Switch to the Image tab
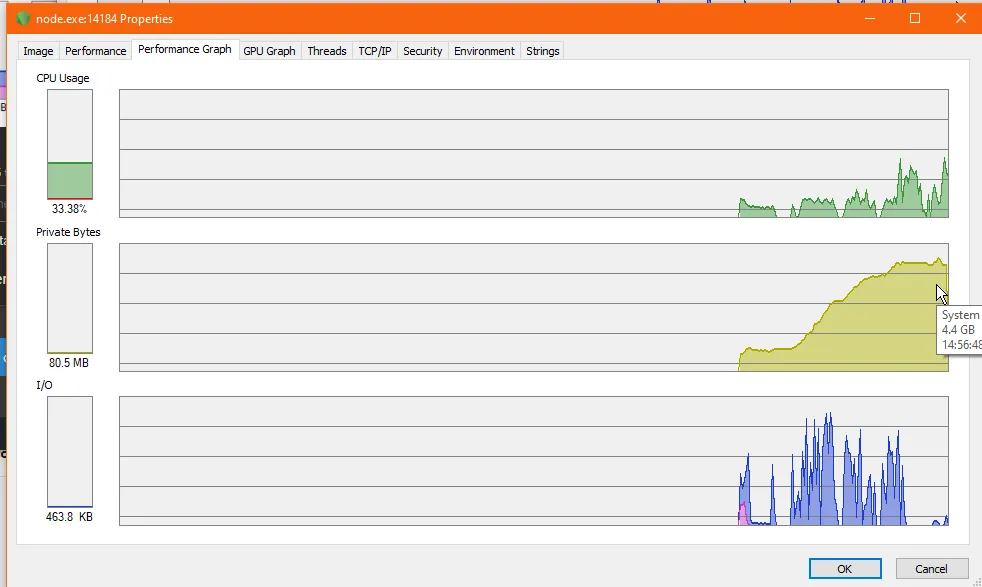The image size is (982, 587). click(x=38, y=51)
